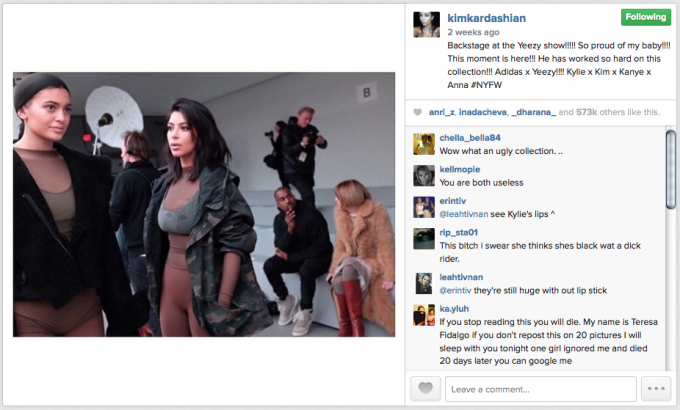Open erintiv's avatar thumbnail
The width and height of the screenshot is (680, 410).
click(424, 207)
